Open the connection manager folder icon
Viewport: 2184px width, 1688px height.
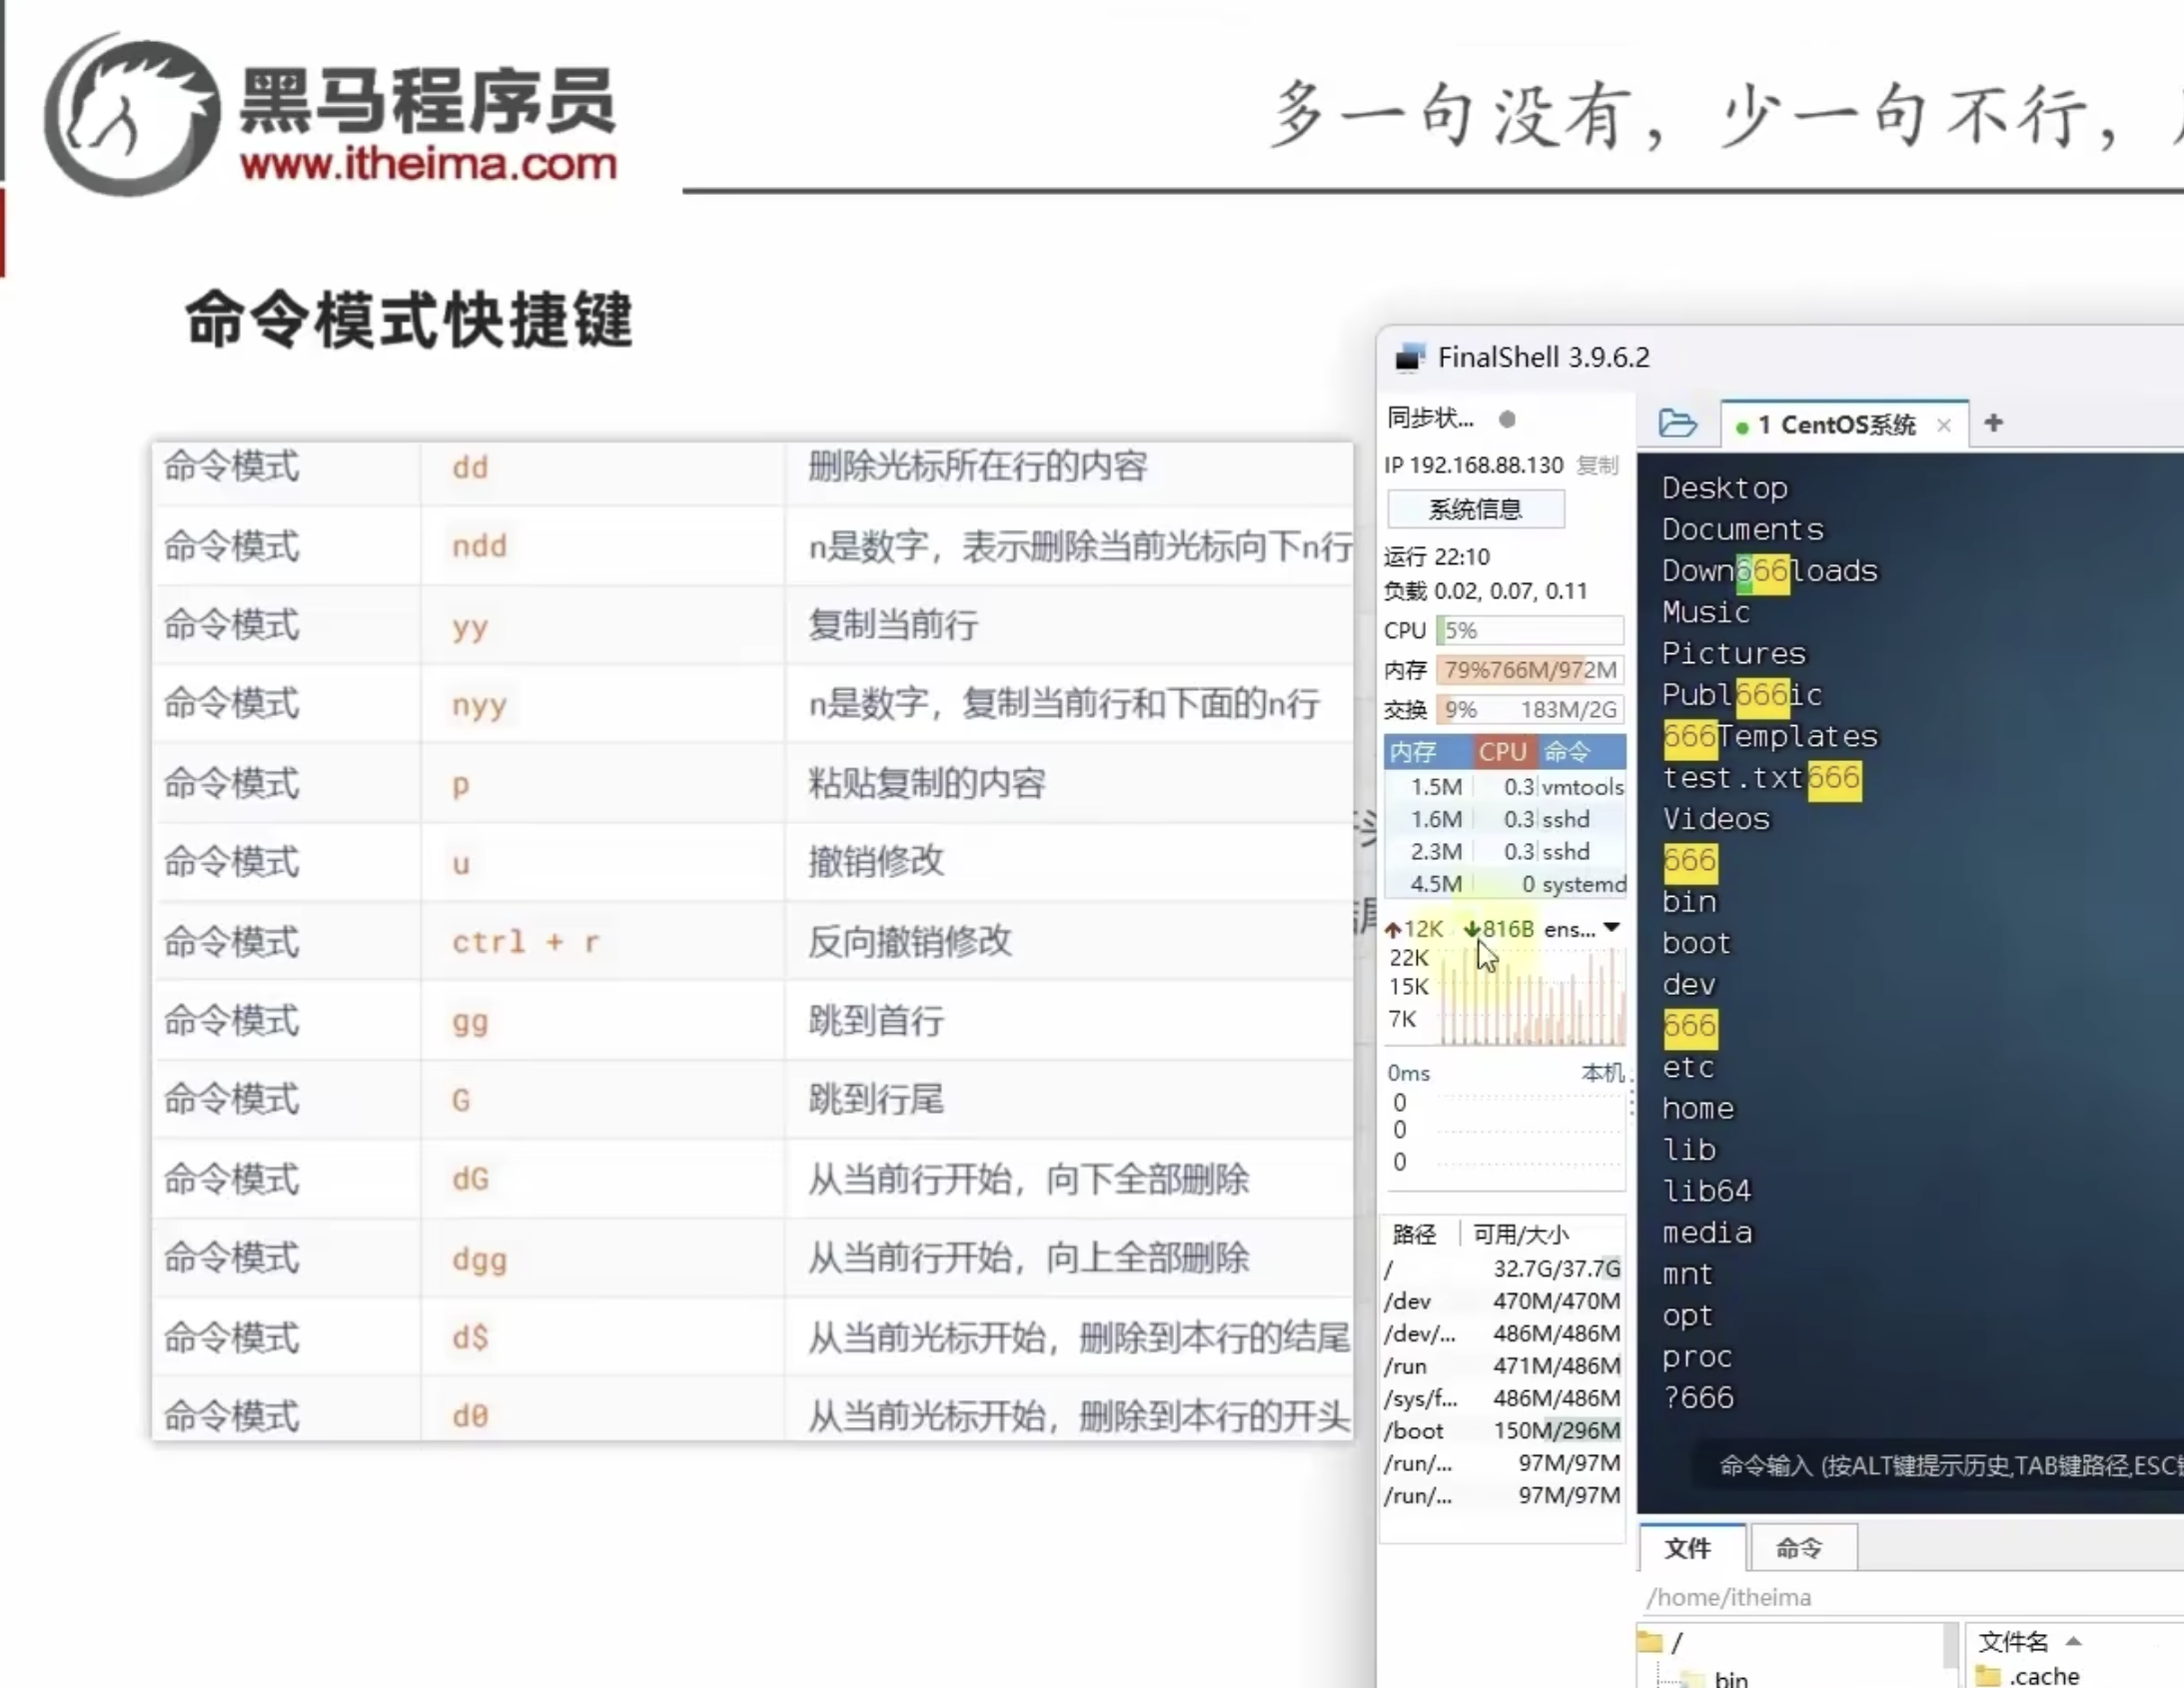coord(1677,423)
